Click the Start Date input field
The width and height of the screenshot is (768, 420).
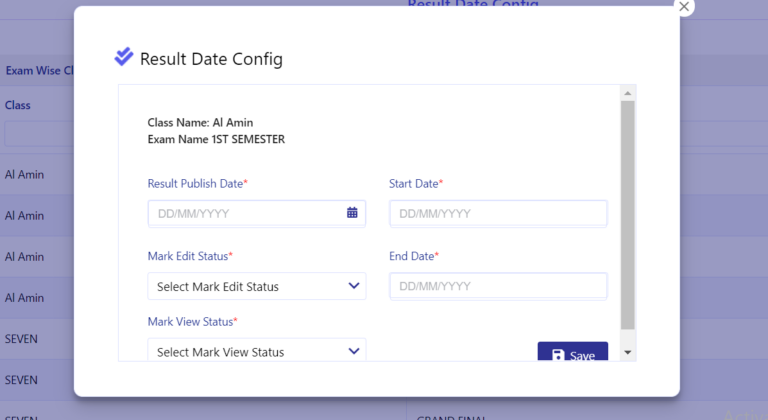[498, 213]
